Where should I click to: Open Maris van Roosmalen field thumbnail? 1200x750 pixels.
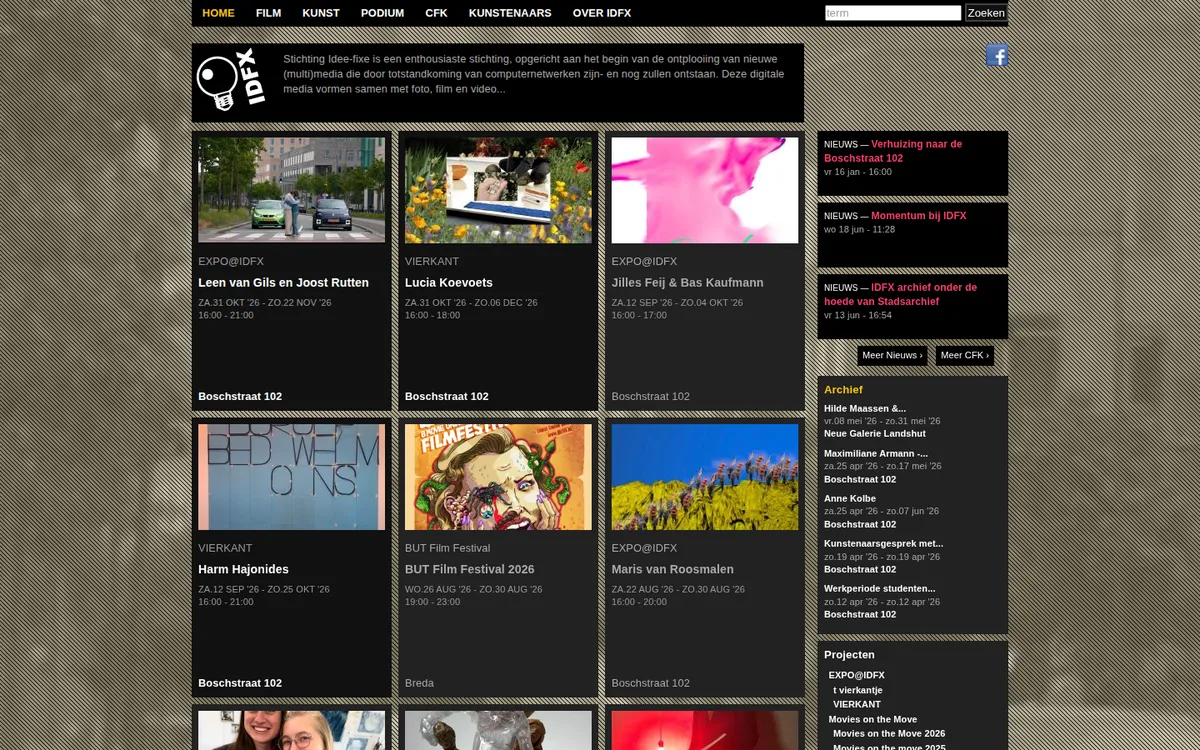coord(705,477)
